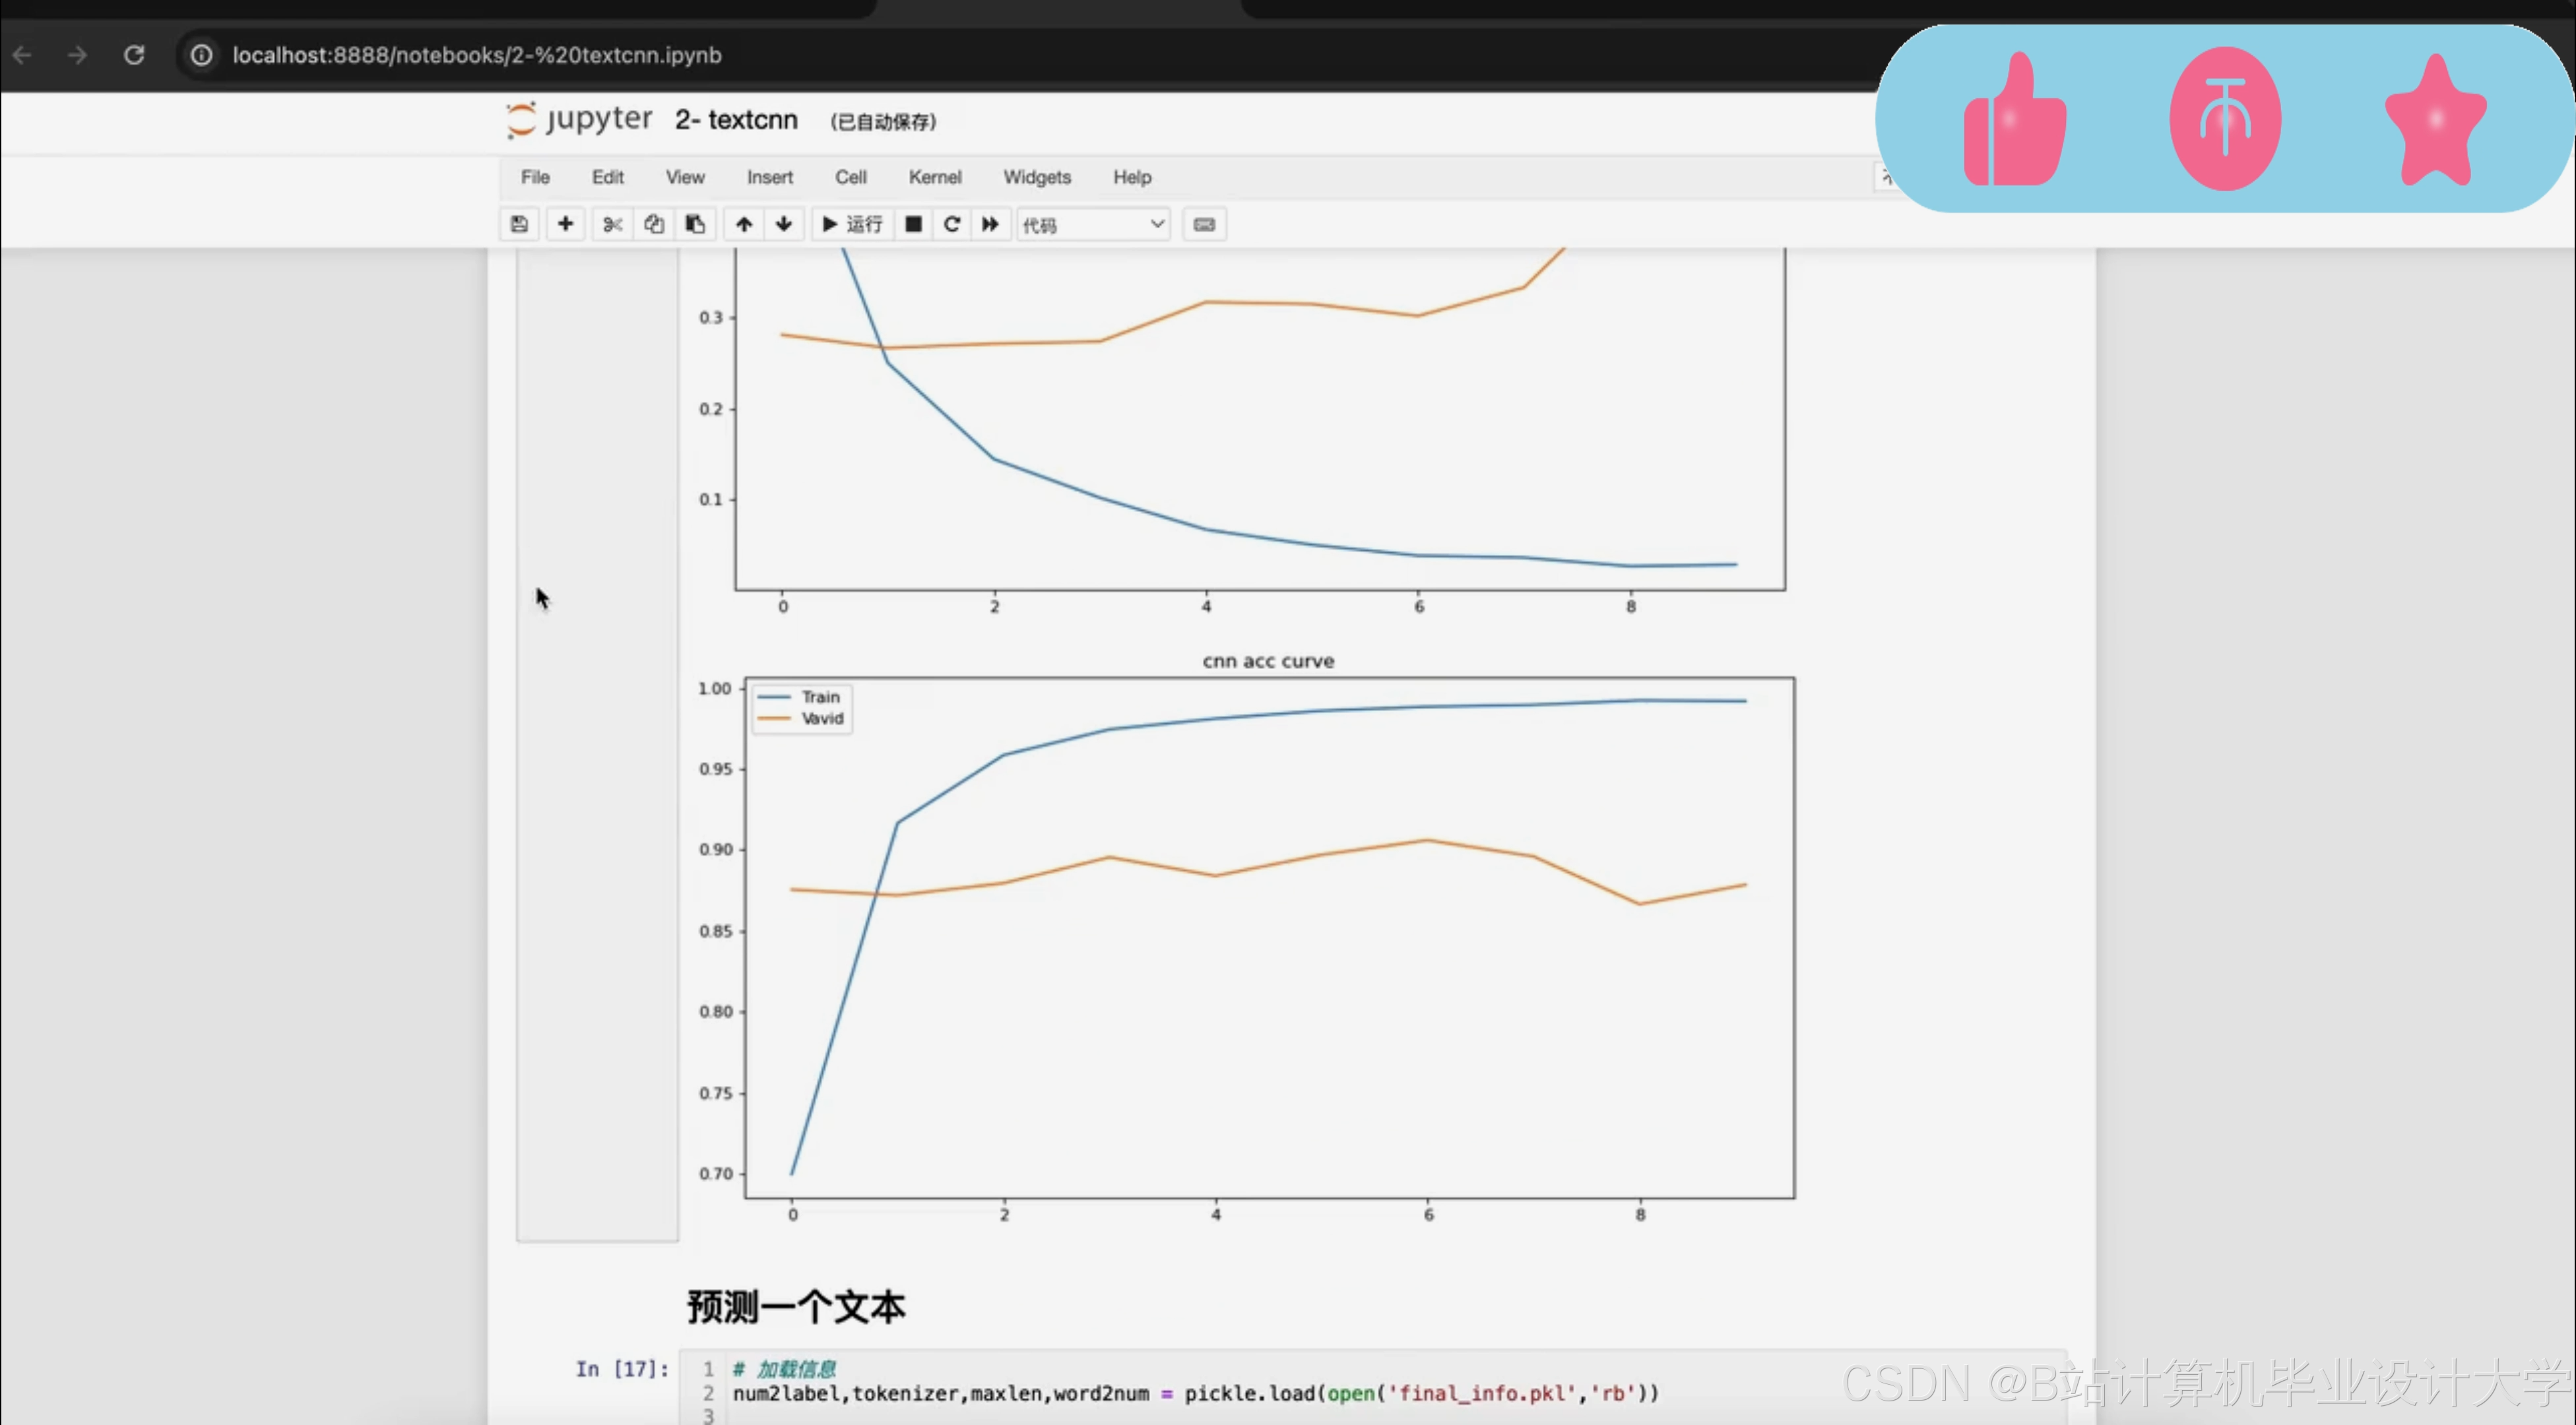The height and width of the screenshot is (1425, 2576).
Task: Move the selected cell up
Action: pyautogui.click(x=744, y=224)
